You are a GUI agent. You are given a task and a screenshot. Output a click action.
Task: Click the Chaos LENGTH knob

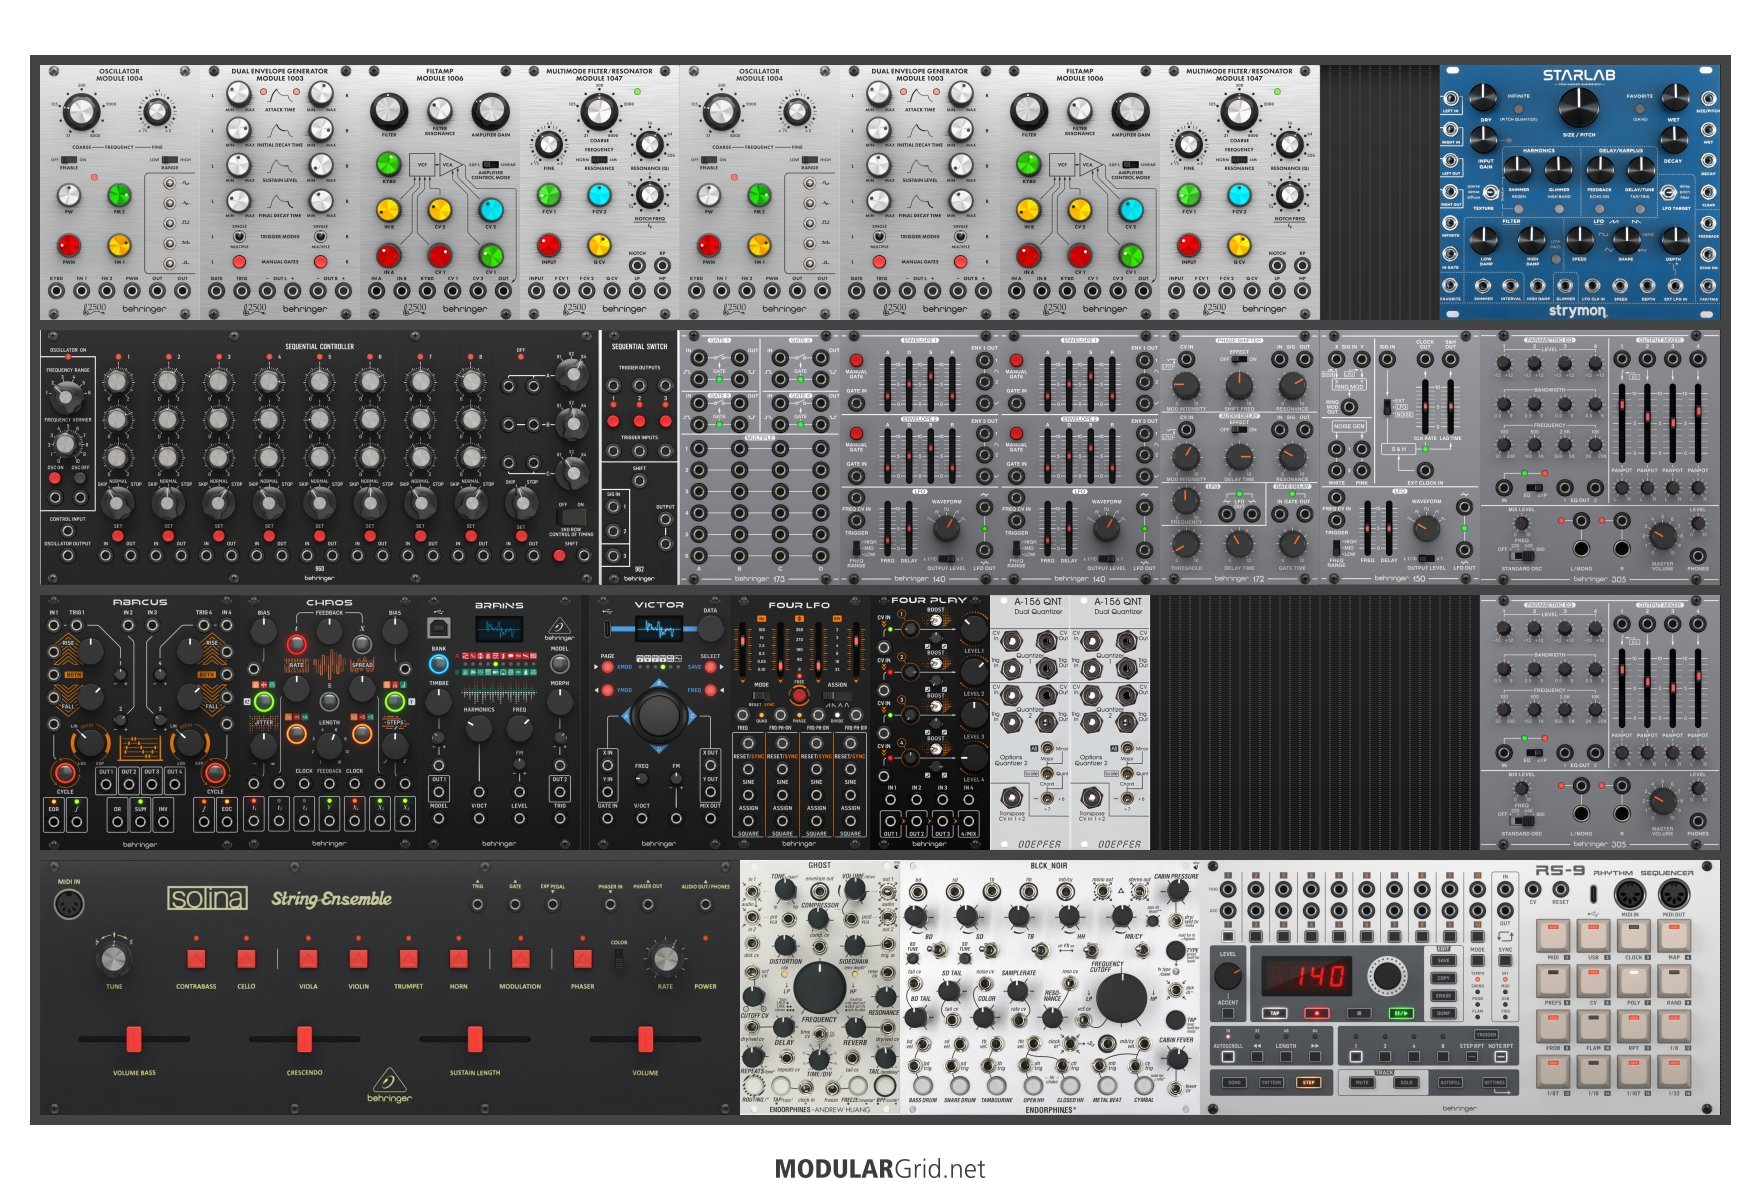click(x=329, y=747)
